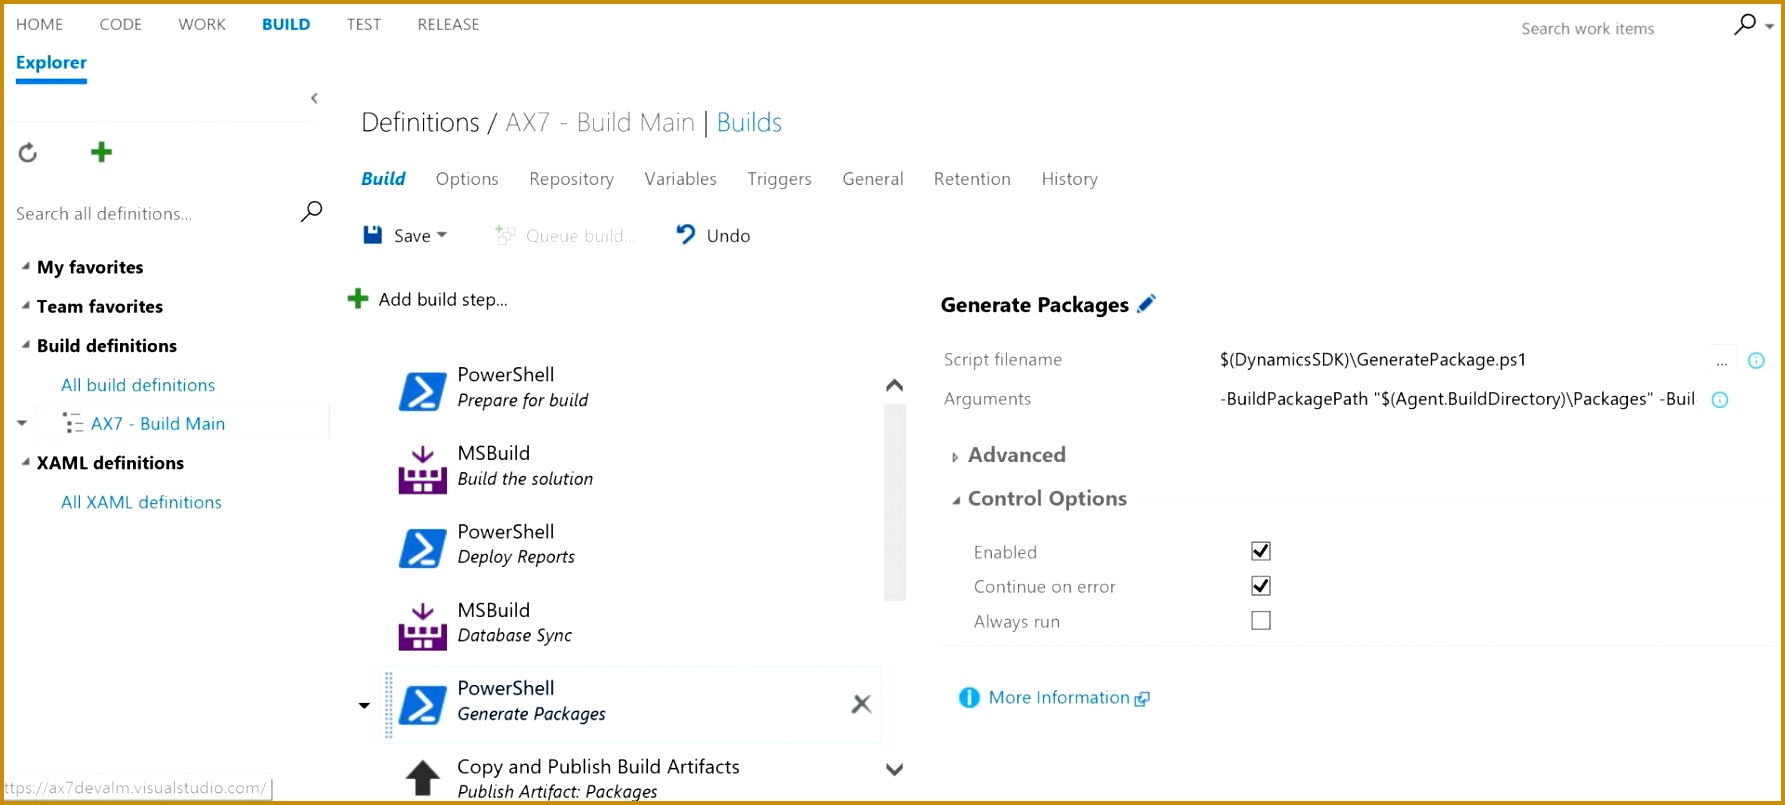Open the AX7 - Build Main context dropdown arrow
The height and width of the screenshot is (805, 1785).
pyautogui.click(x=22, y=423)
